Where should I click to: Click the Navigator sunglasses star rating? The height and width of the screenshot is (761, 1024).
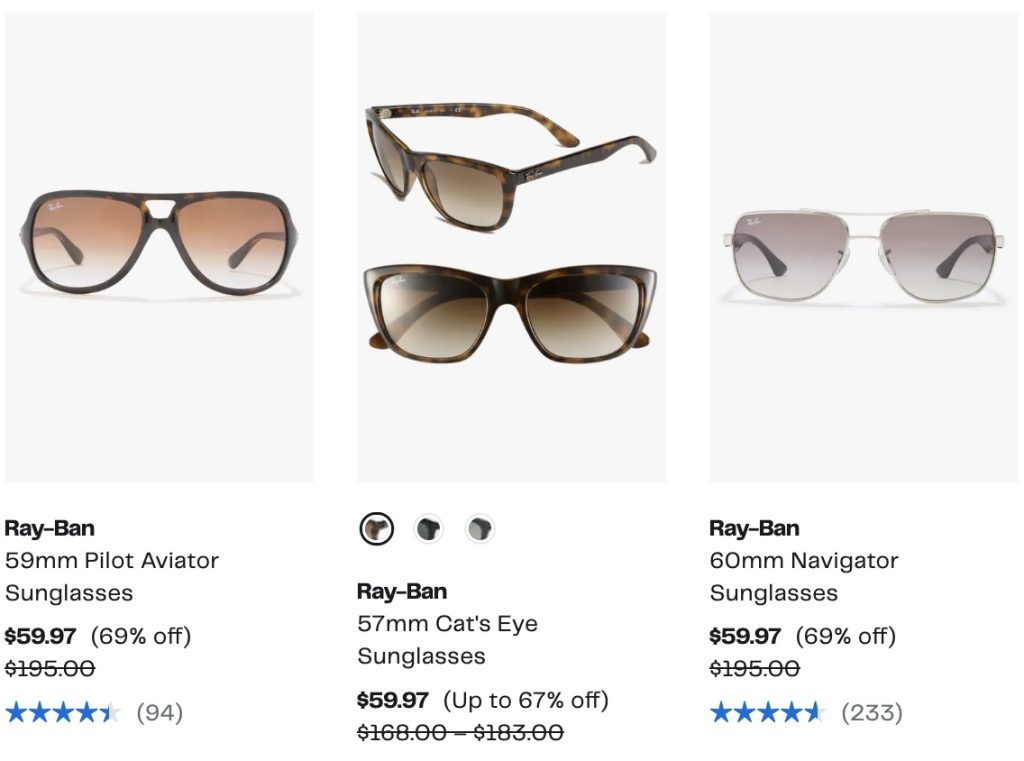coord(767,713)
